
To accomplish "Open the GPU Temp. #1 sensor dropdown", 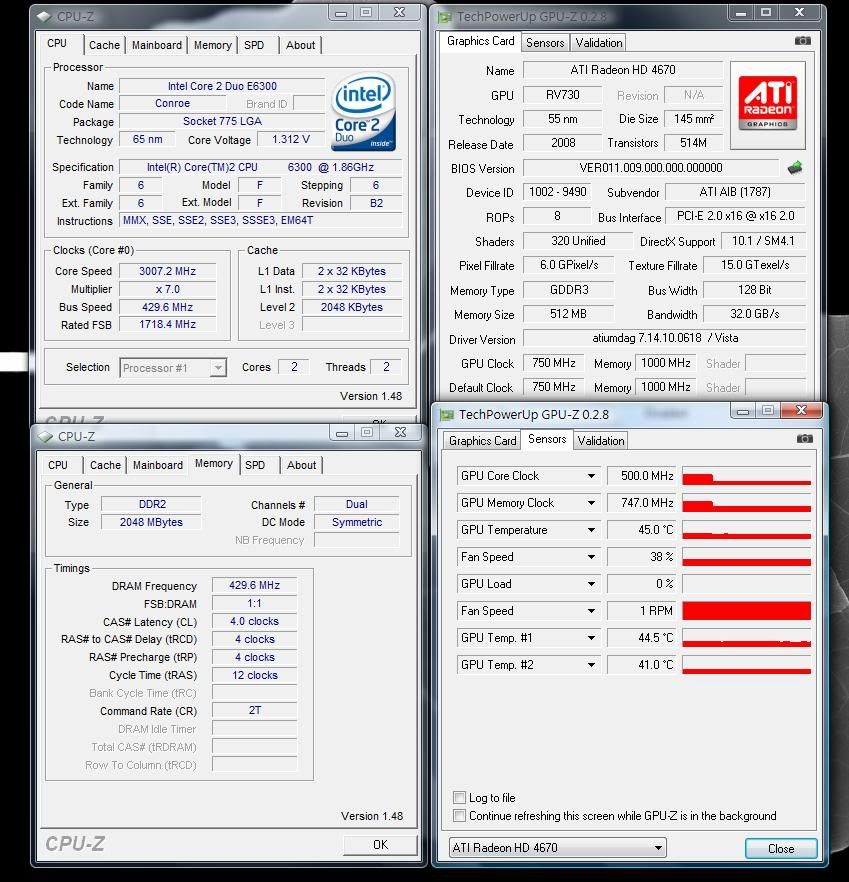I will 591,638.
